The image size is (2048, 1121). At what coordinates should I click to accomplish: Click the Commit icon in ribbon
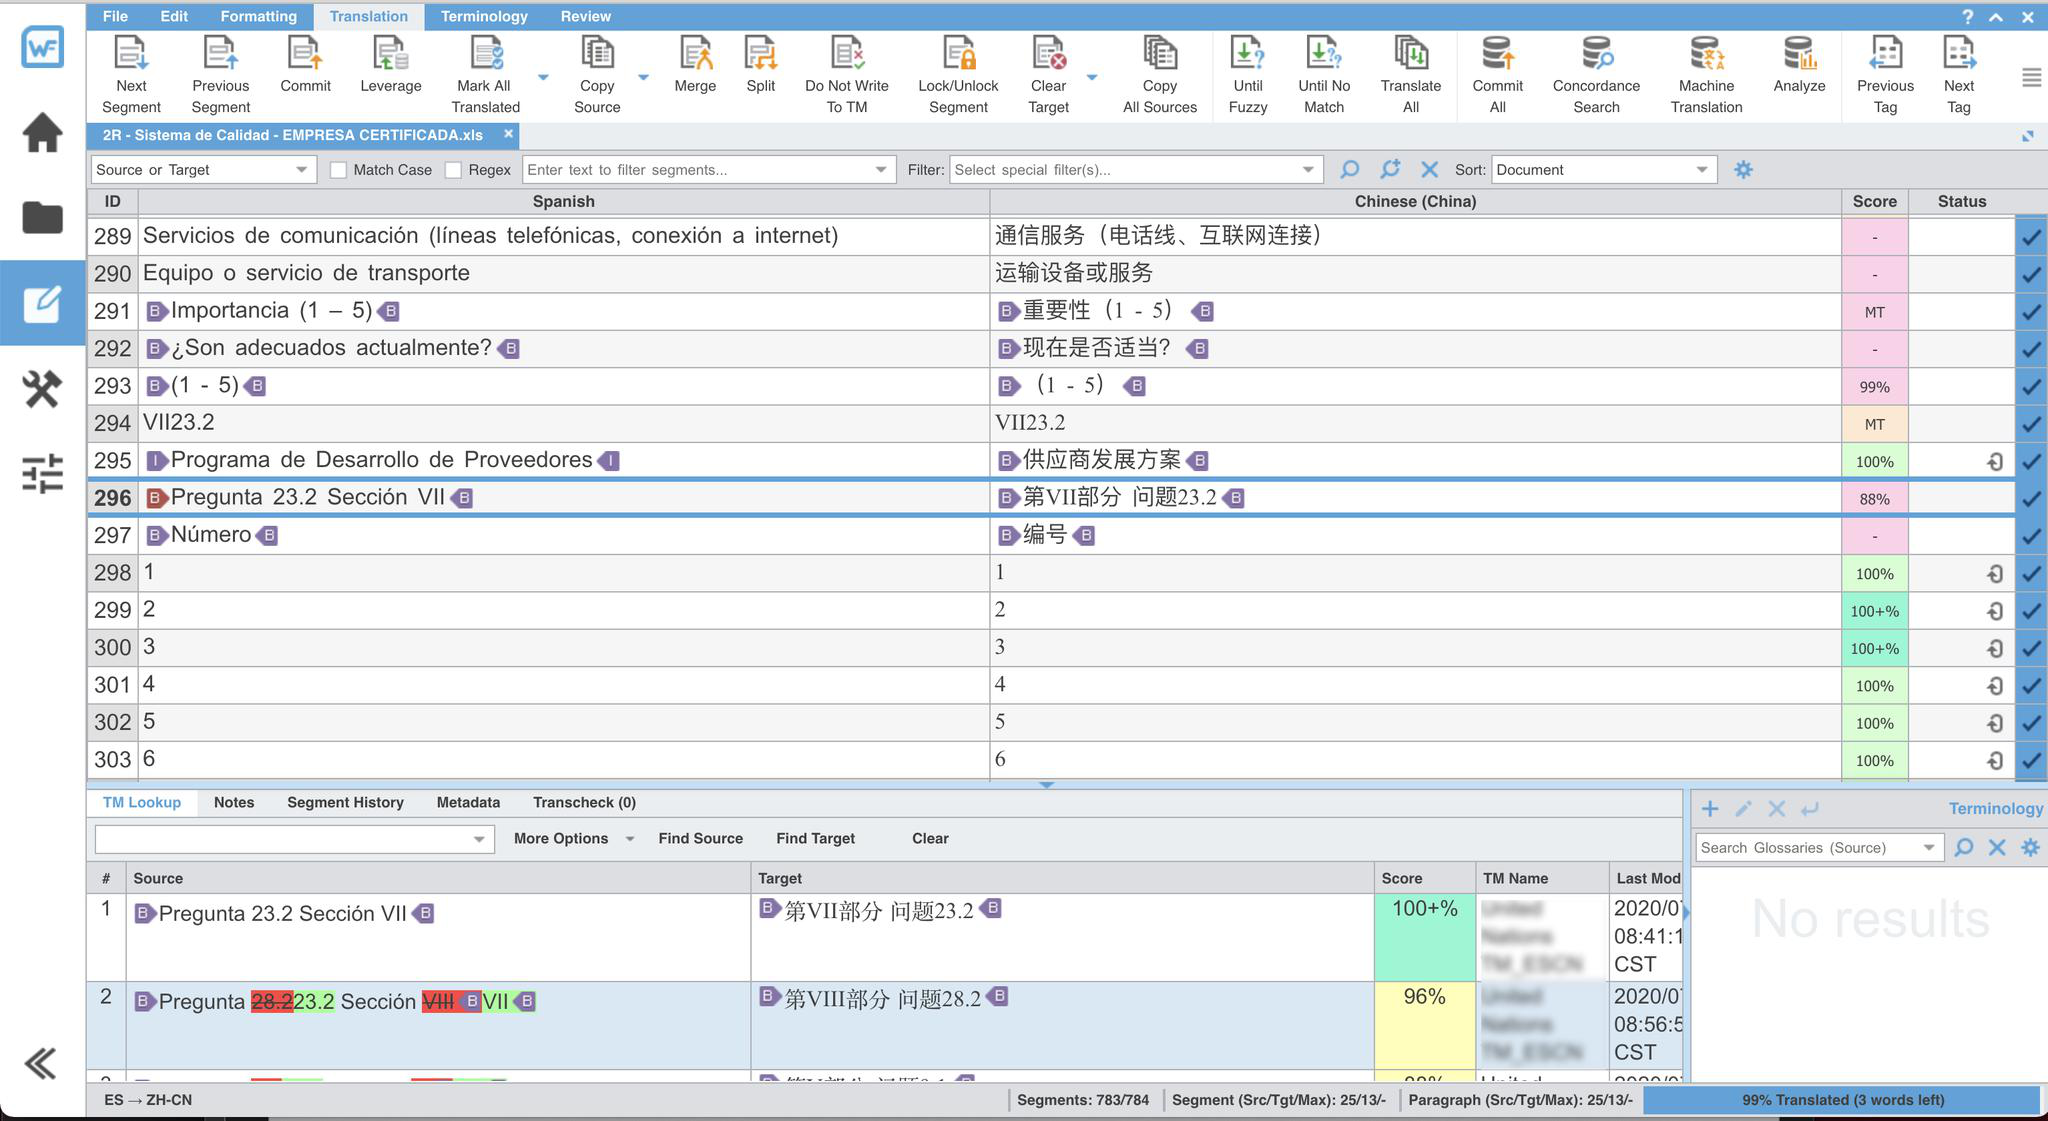pyautogui.click(x=305, y=53)
